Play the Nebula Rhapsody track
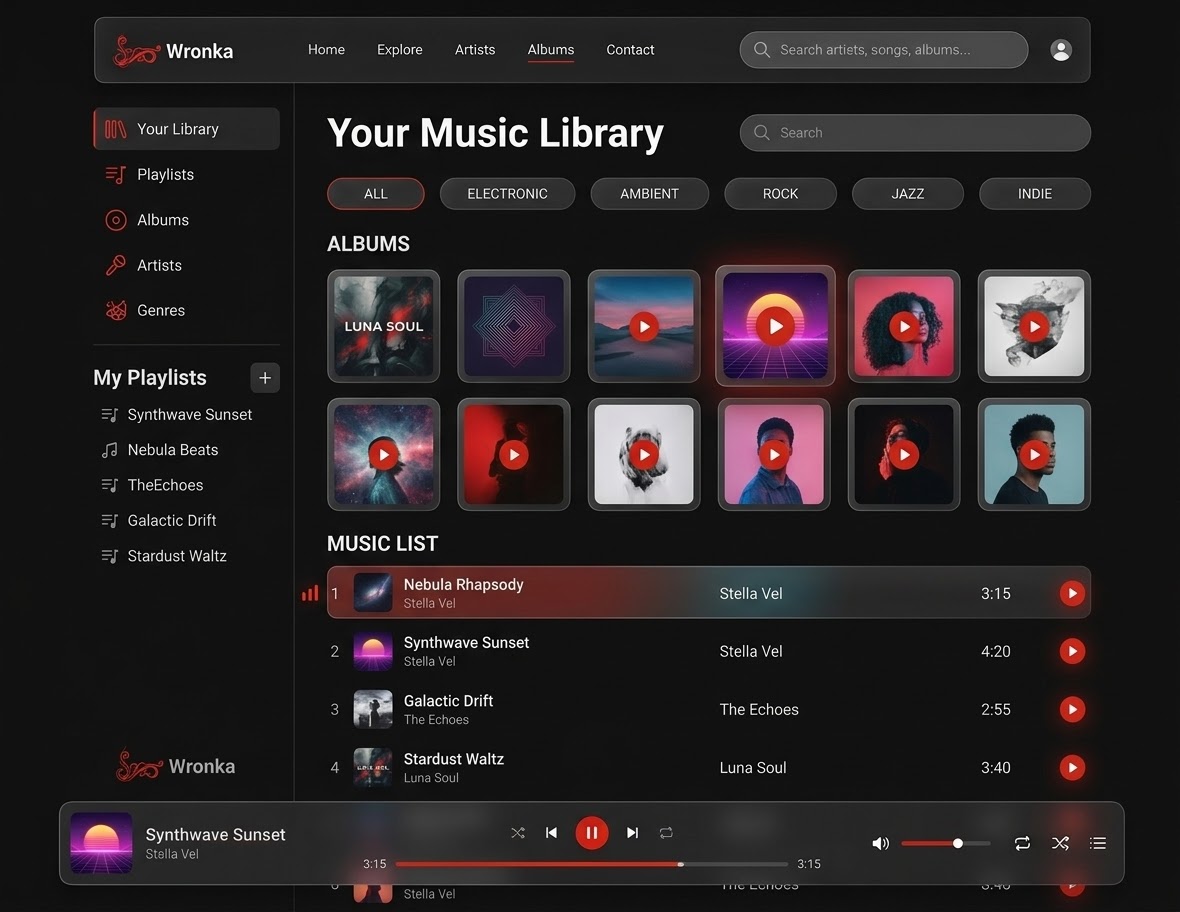The height and width of the screenshot is (912, 1180). (x=1072, y=593)
